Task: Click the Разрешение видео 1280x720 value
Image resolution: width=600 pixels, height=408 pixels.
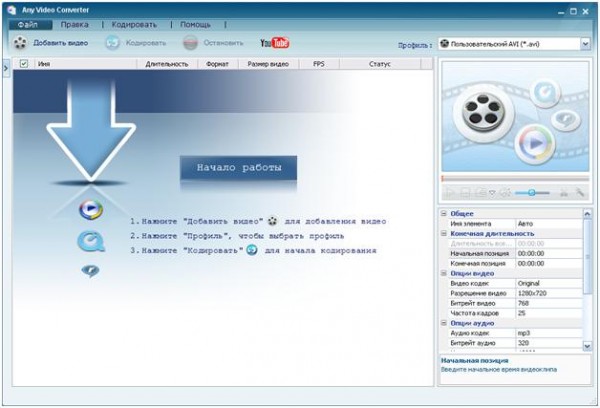Action: (549, 293)
